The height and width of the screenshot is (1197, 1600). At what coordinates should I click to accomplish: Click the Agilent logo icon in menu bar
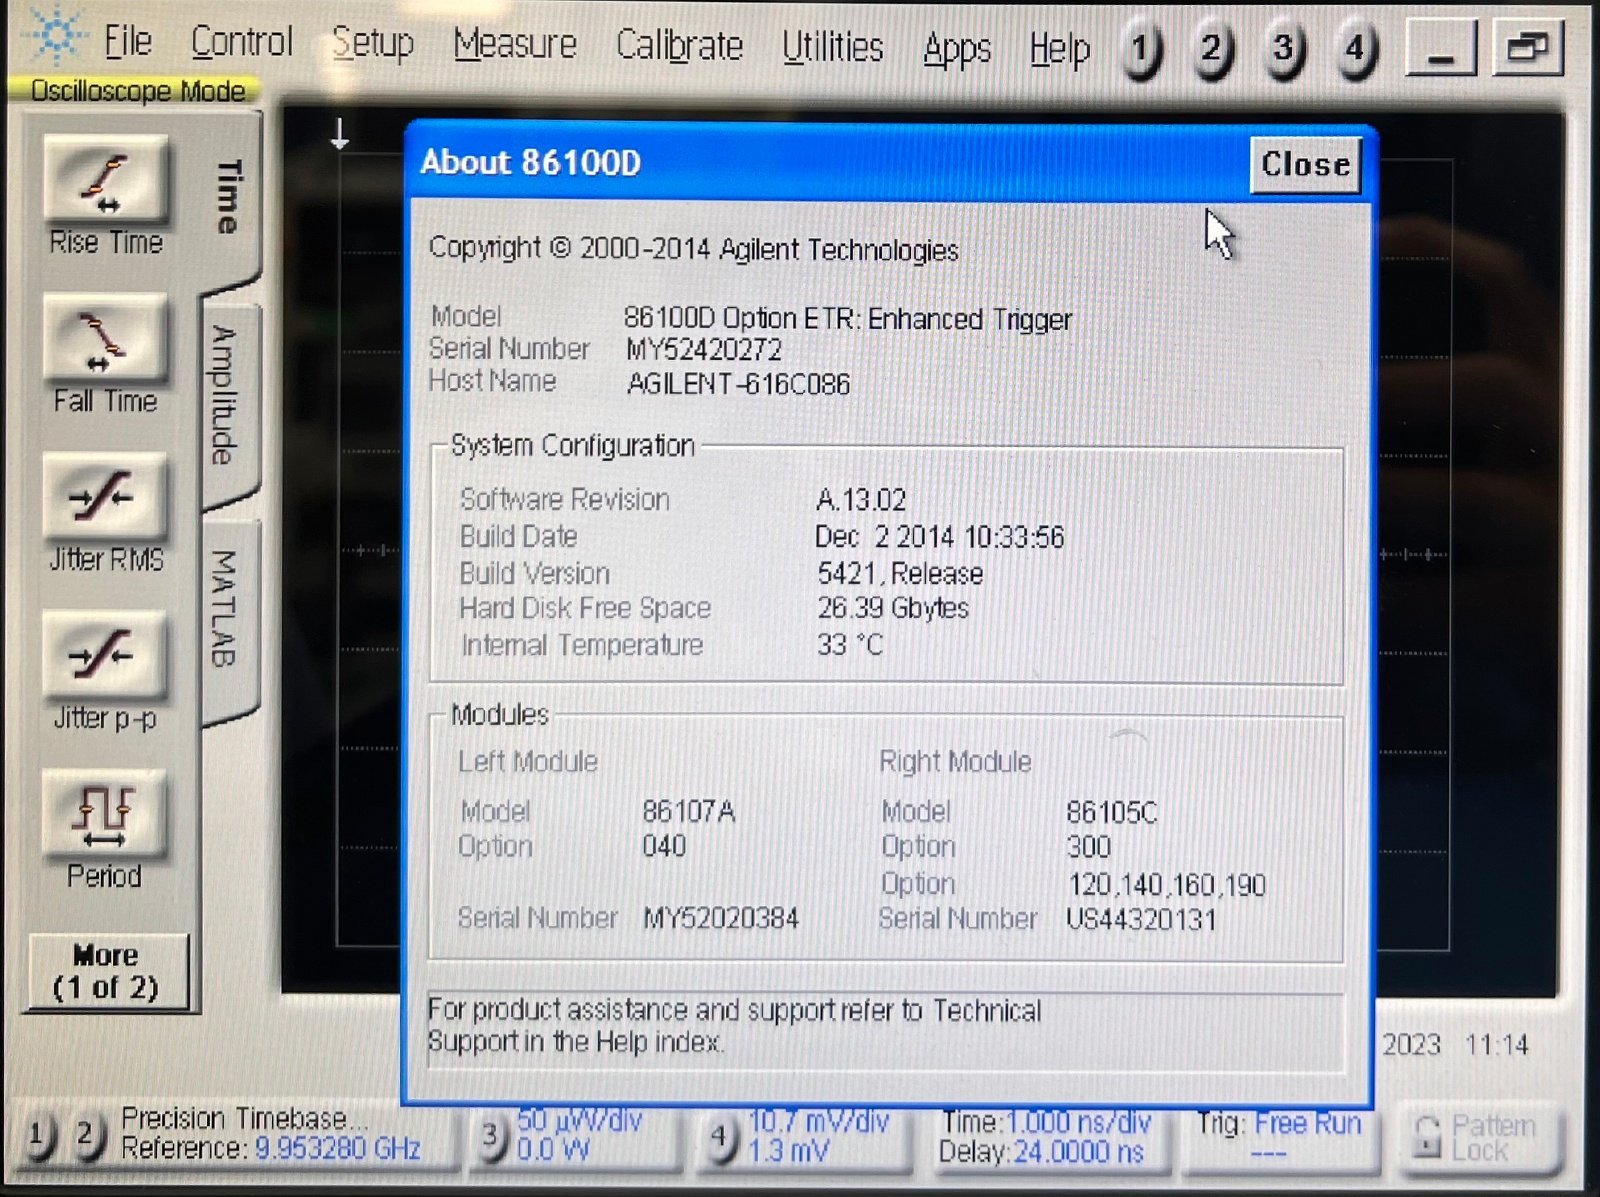click(56, 36)
